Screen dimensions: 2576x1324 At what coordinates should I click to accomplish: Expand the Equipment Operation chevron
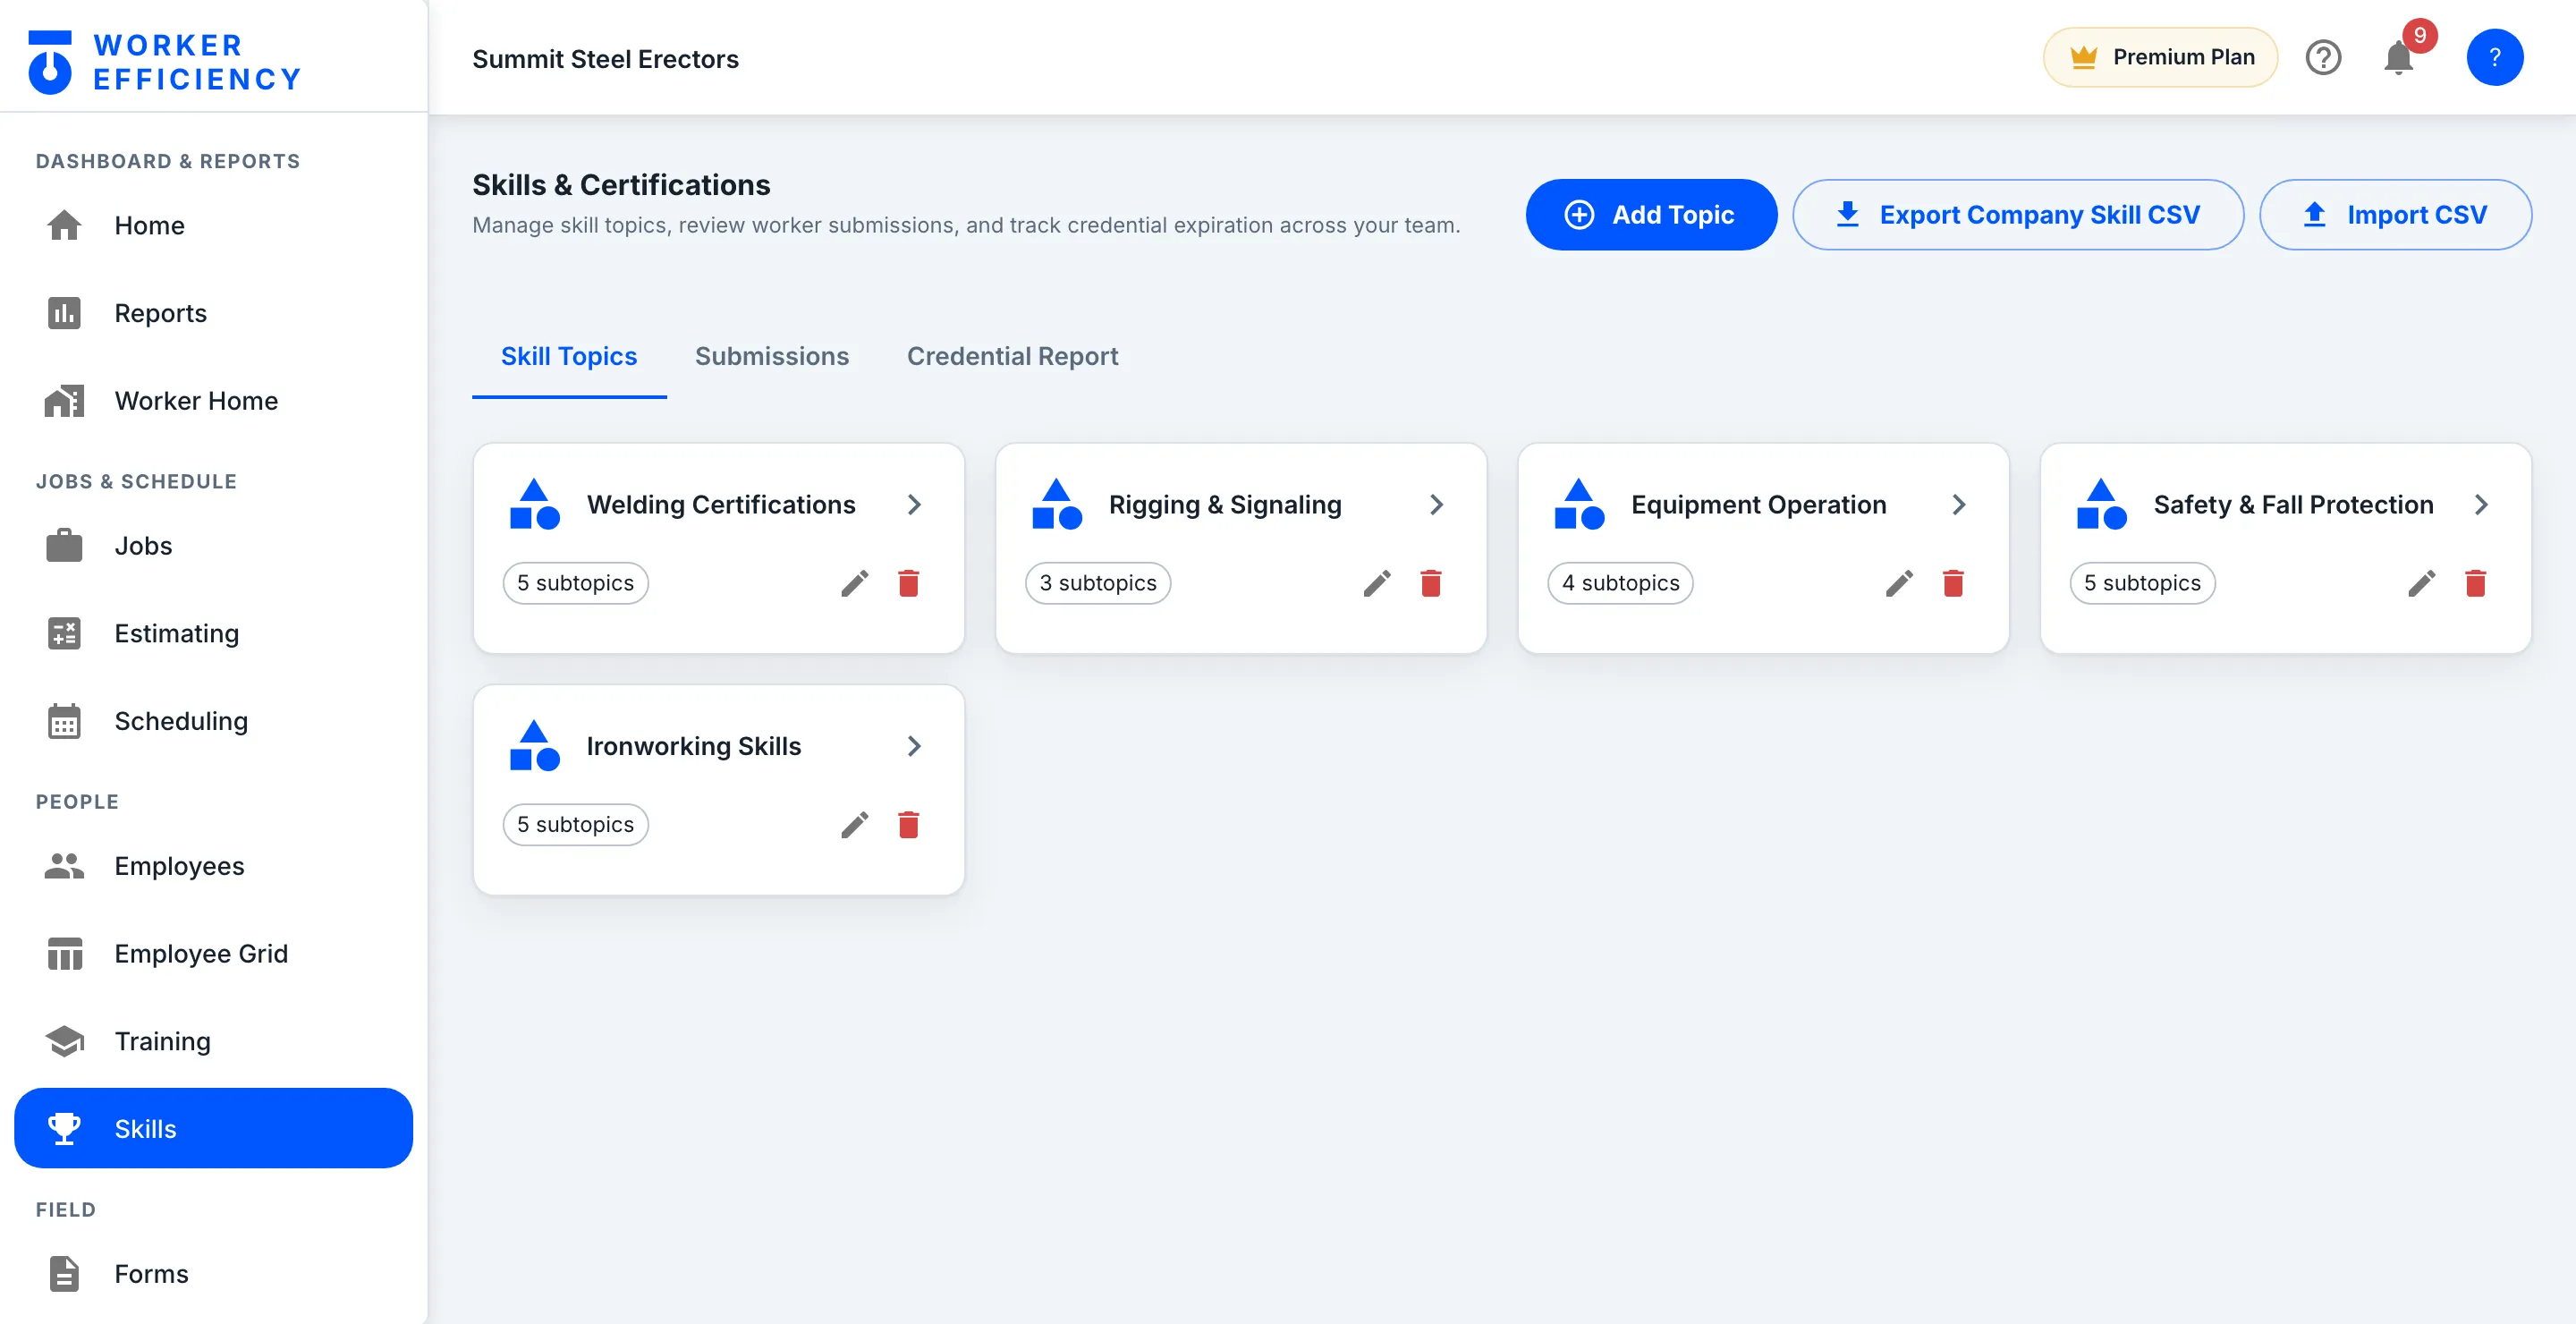coord(1958,505)
